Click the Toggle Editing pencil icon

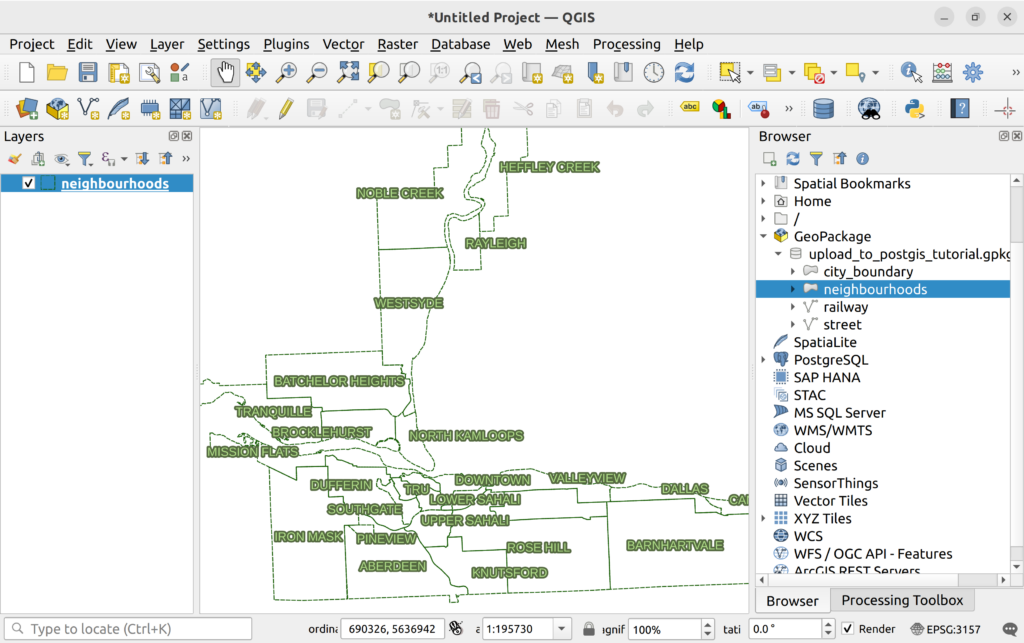[286, 108]
